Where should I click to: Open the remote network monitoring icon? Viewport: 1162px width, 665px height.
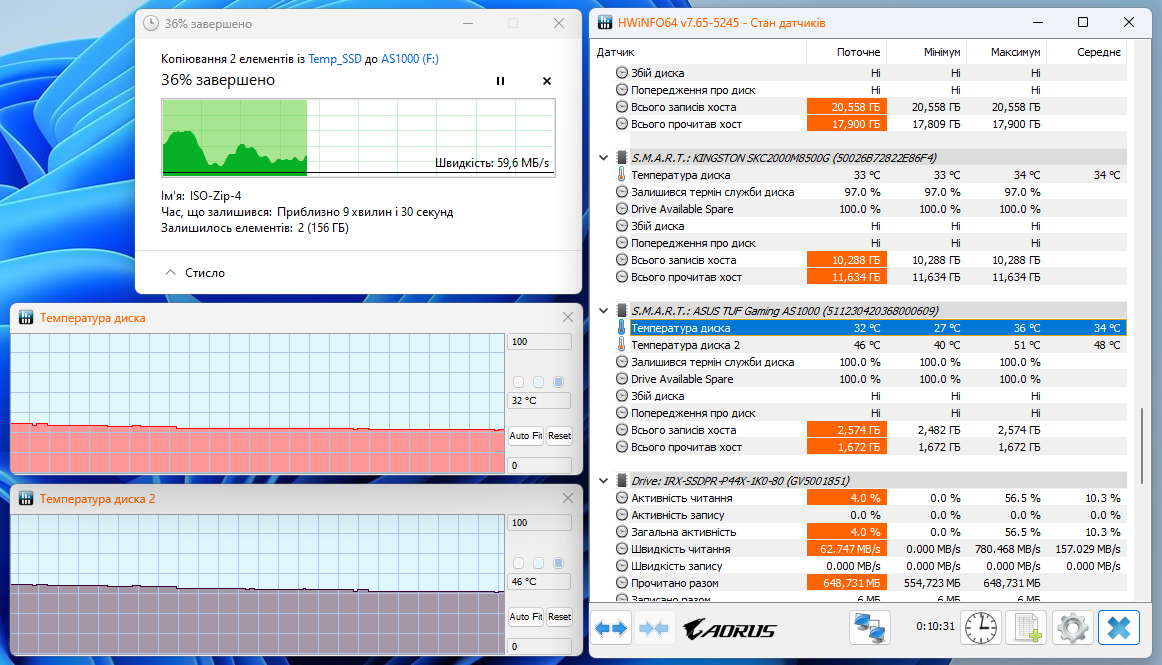(x=869, y=628)
